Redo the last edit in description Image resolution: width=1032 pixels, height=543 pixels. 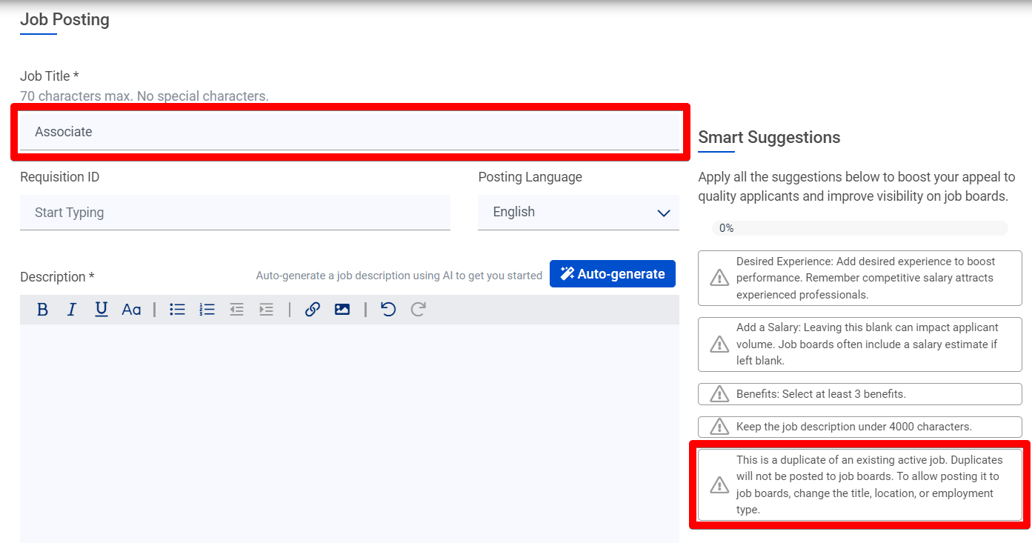pos(418,310)
